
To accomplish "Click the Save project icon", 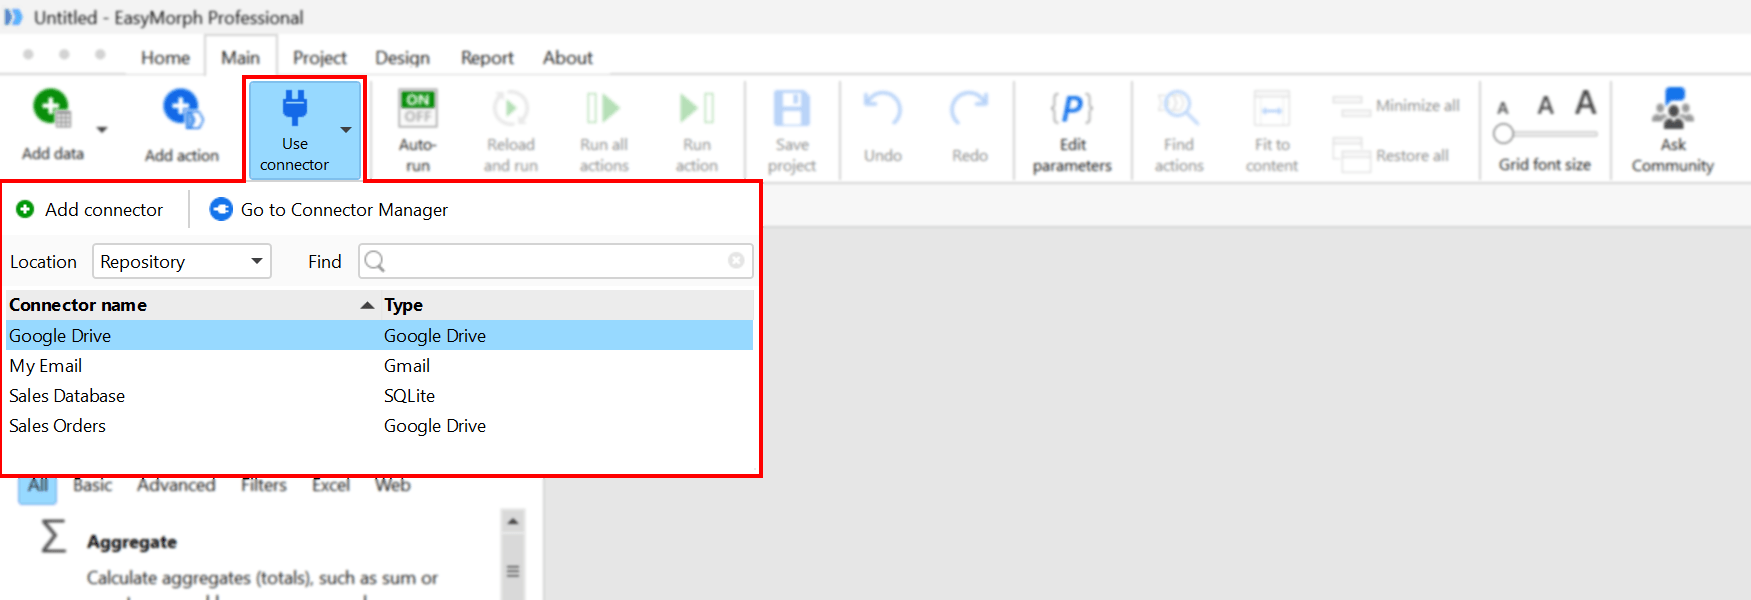I will (x=792, y=107).
